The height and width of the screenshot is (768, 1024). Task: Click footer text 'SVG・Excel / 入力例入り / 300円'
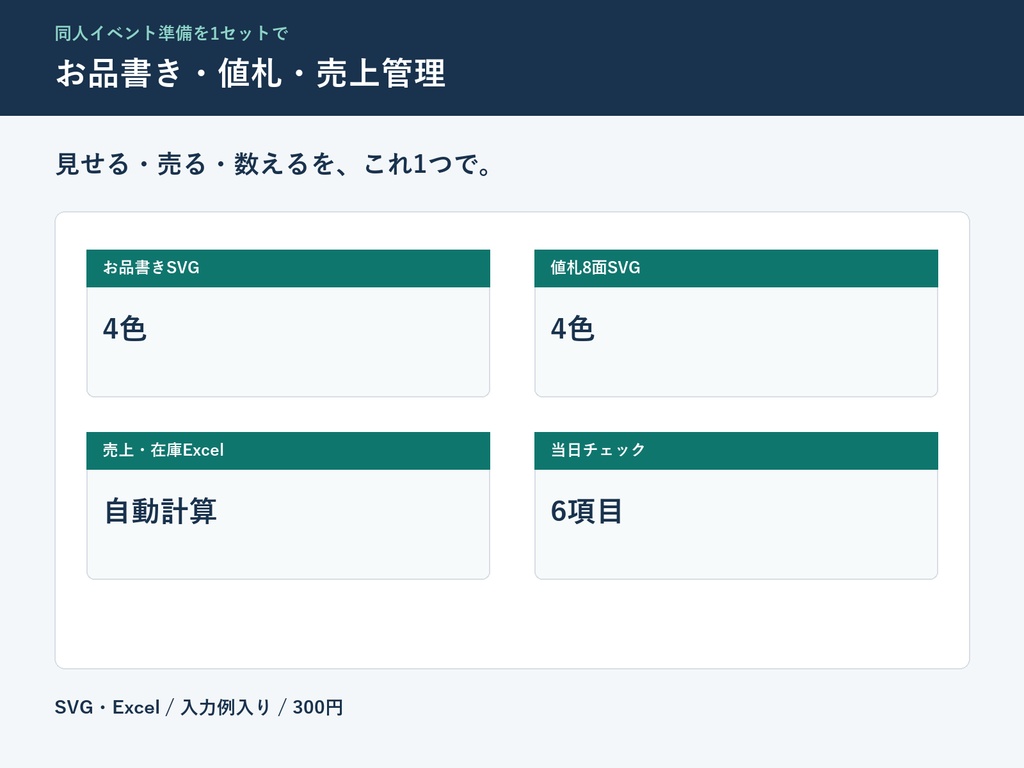coord(199,707)
